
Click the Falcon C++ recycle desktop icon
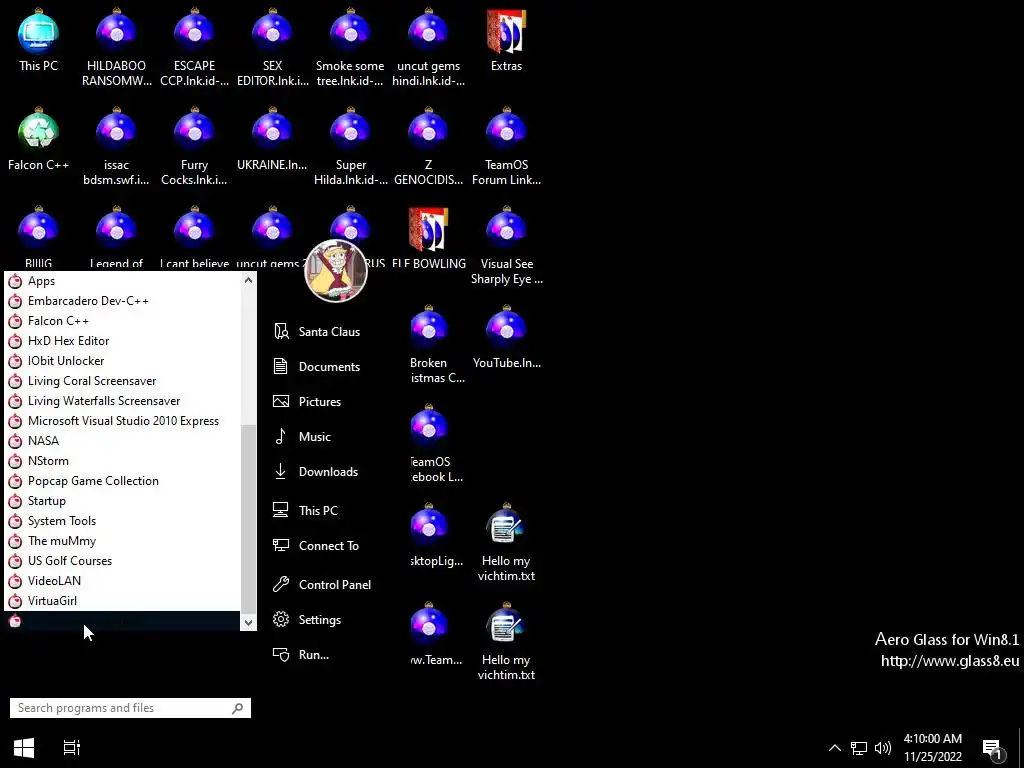pyautogui.click(x=39, y=139)
